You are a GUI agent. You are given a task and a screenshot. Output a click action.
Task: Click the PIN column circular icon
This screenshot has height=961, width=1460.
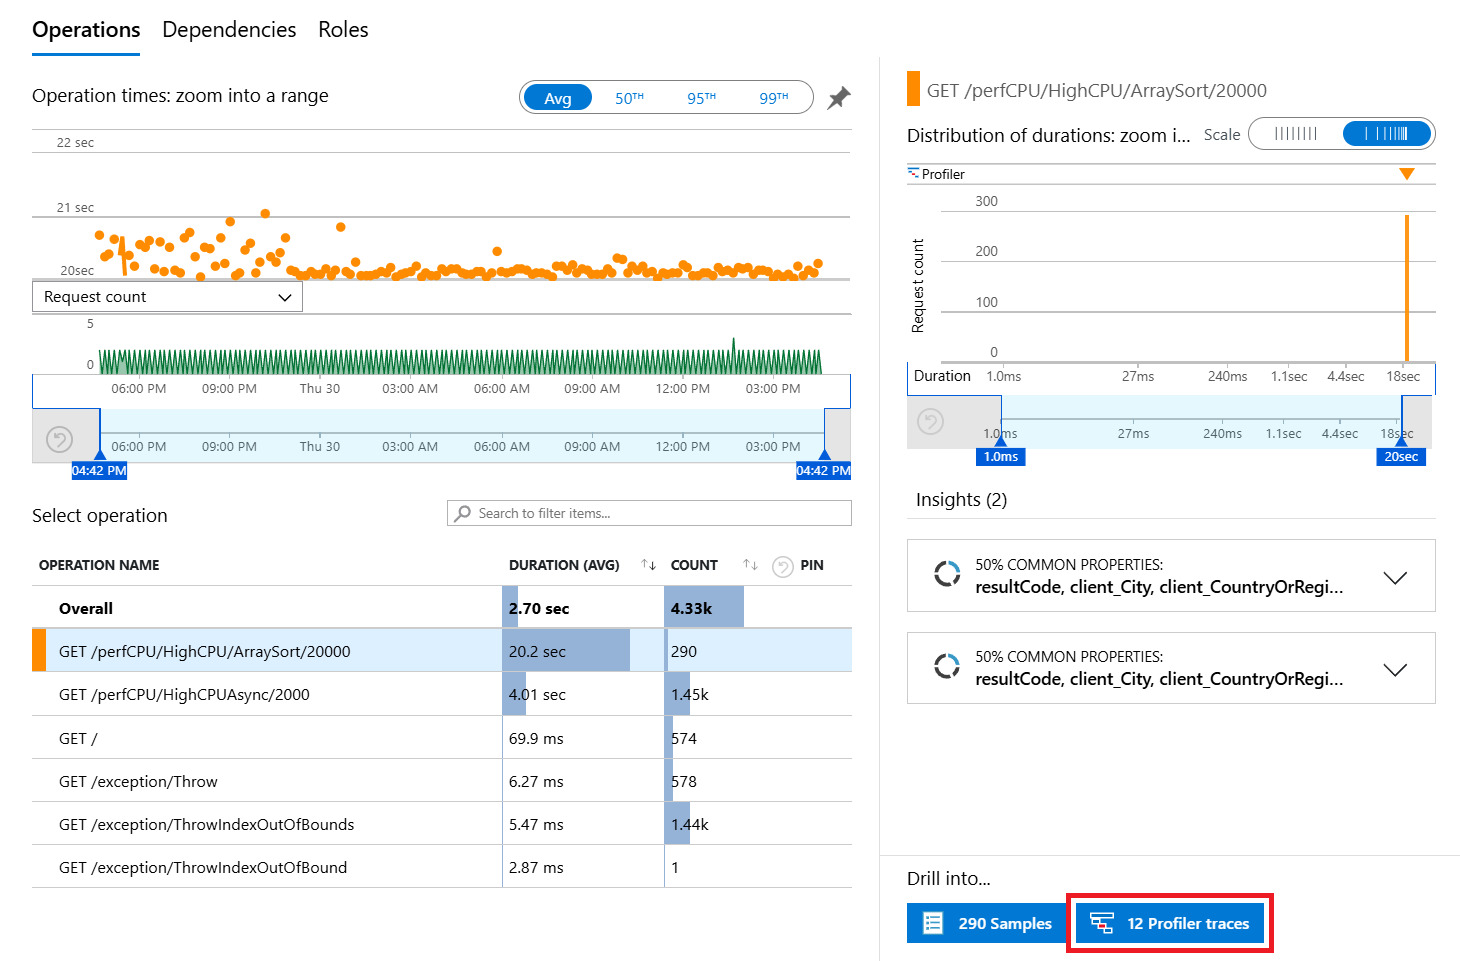[x=783, y=566]
